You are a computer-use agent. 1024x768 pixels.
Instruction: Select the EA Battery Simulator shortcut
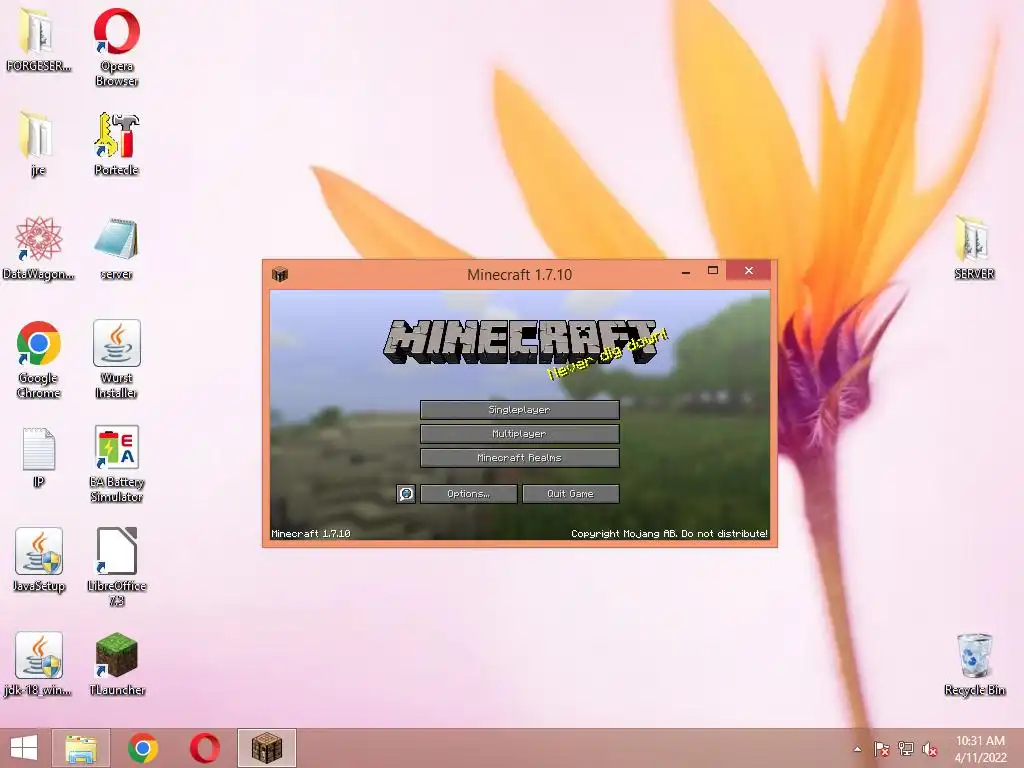(117, 464)
